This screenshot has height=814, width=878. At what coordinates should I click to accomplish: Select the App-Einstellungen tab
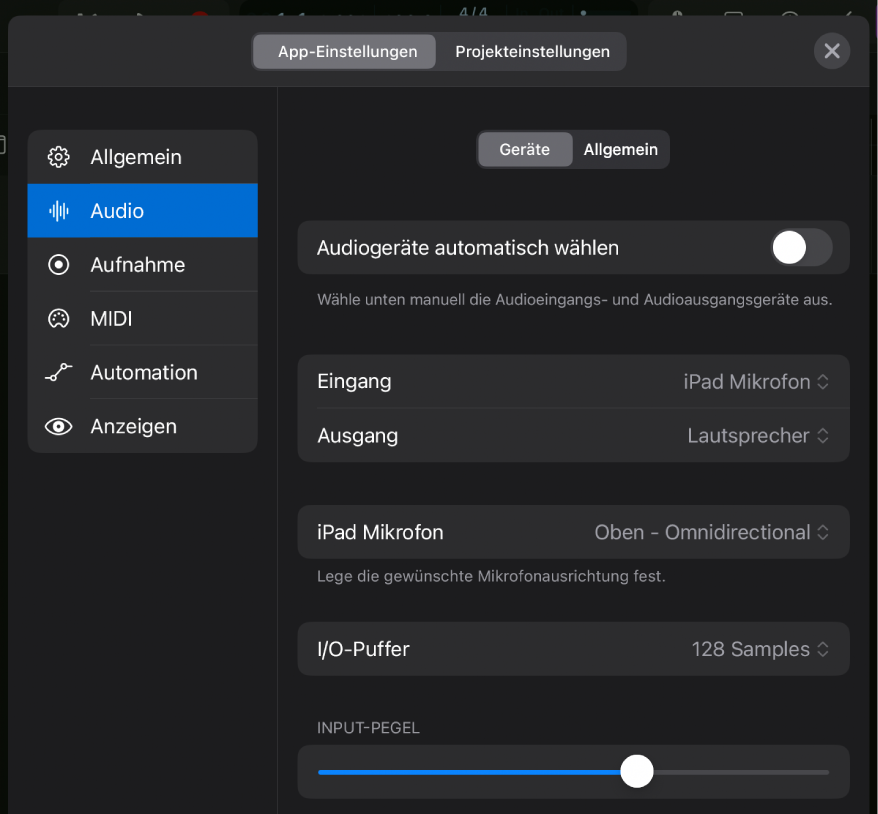click(347, 52)
